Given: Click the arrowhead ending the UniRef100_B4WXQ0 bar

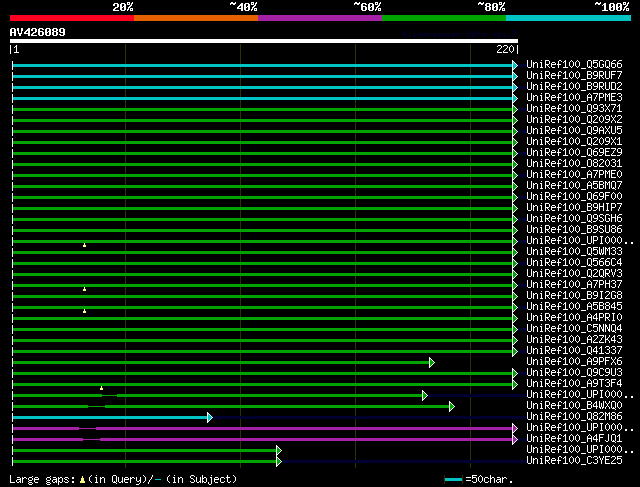Looking at the screenshot, I should [451, 406].
